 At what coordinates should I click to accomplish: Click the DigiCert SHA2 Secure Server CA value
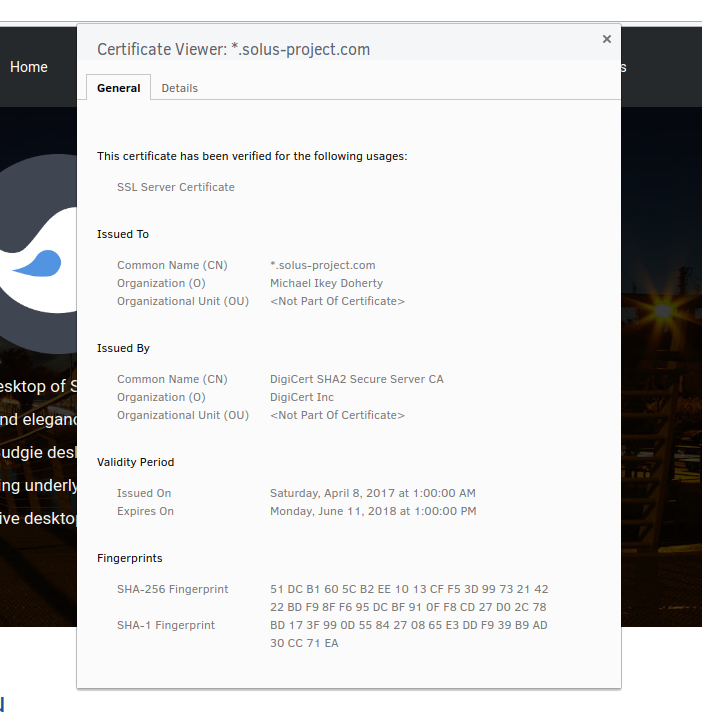[x=357, y=379]
